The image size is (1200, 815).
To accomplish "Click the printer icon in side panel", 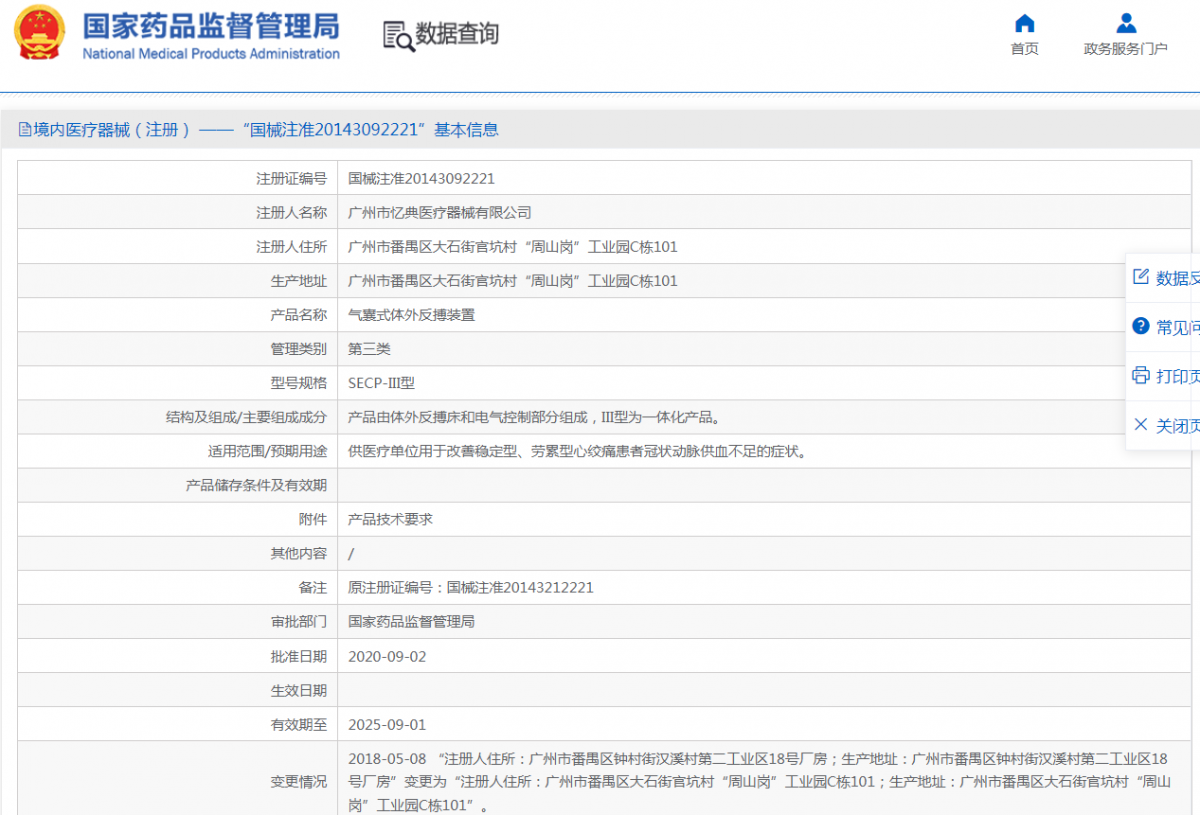I will tap(1140, 375).
